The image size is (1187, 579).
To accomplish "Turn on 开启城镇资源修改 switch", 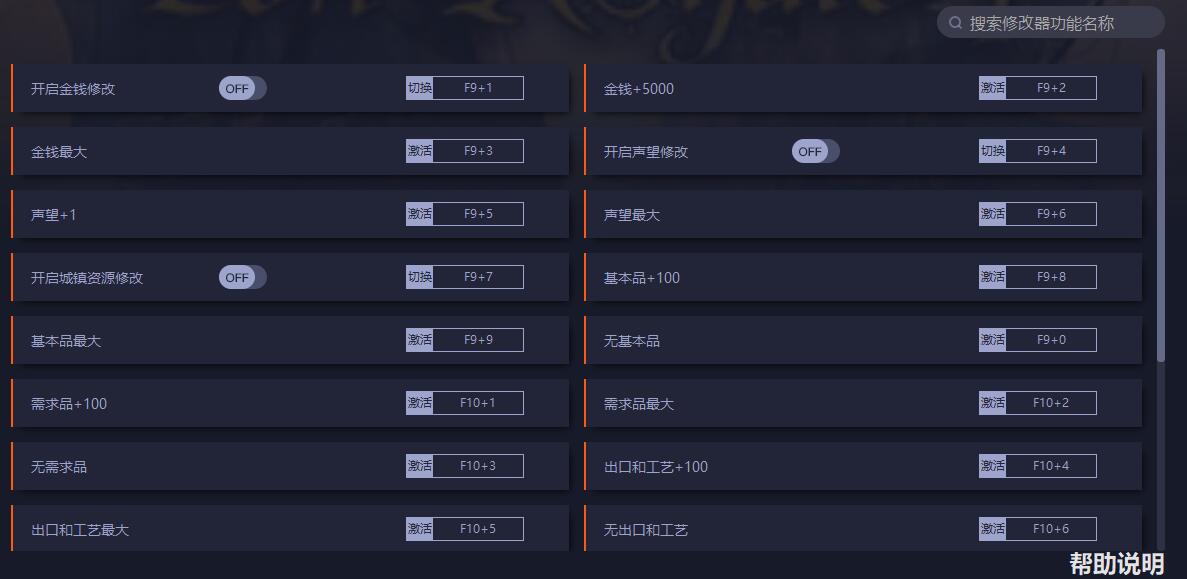I will [242, 277].
